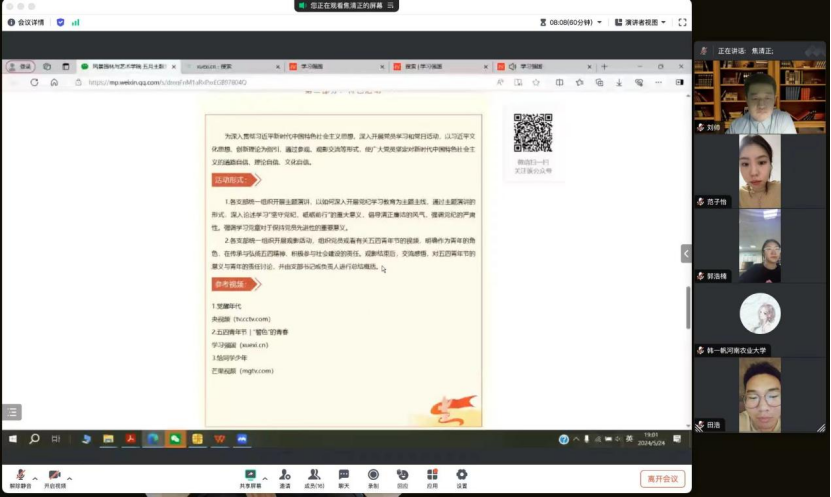The height and width of the screenshot is (497, 831).
Task: Open the meeting Settings gear icon
Action: tap(461, 475)
